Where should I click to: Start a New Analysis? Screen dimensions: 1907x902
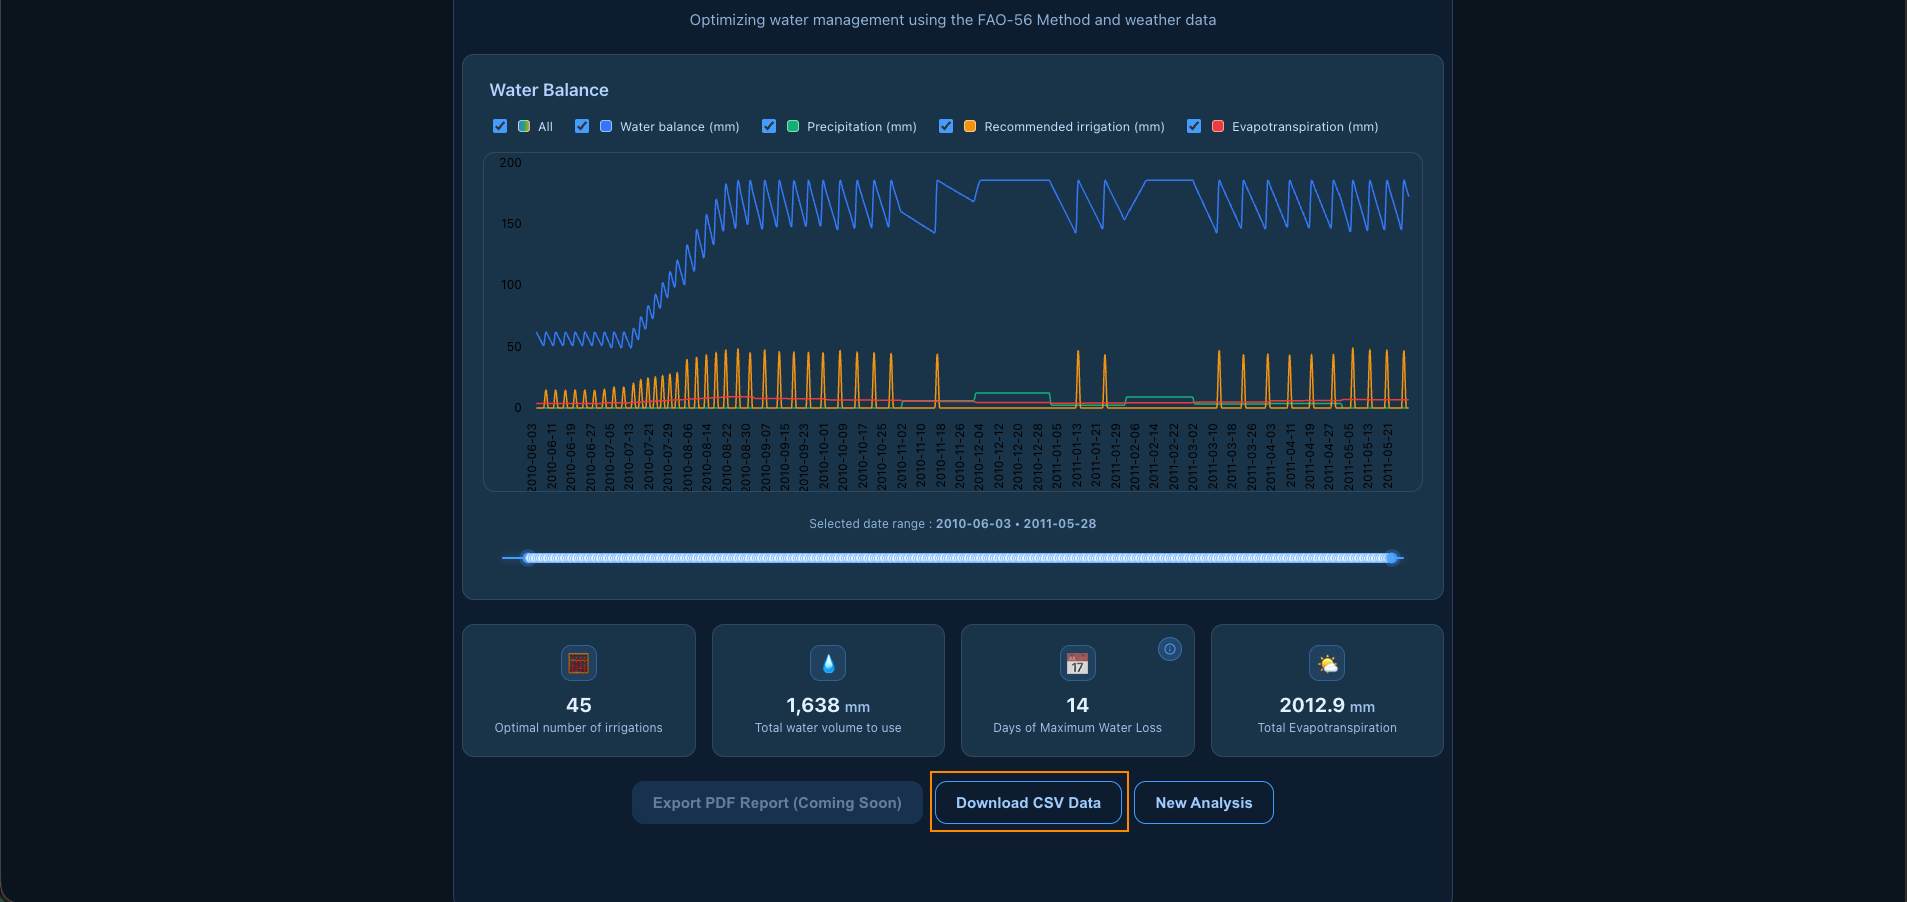tap(1203, 803)
